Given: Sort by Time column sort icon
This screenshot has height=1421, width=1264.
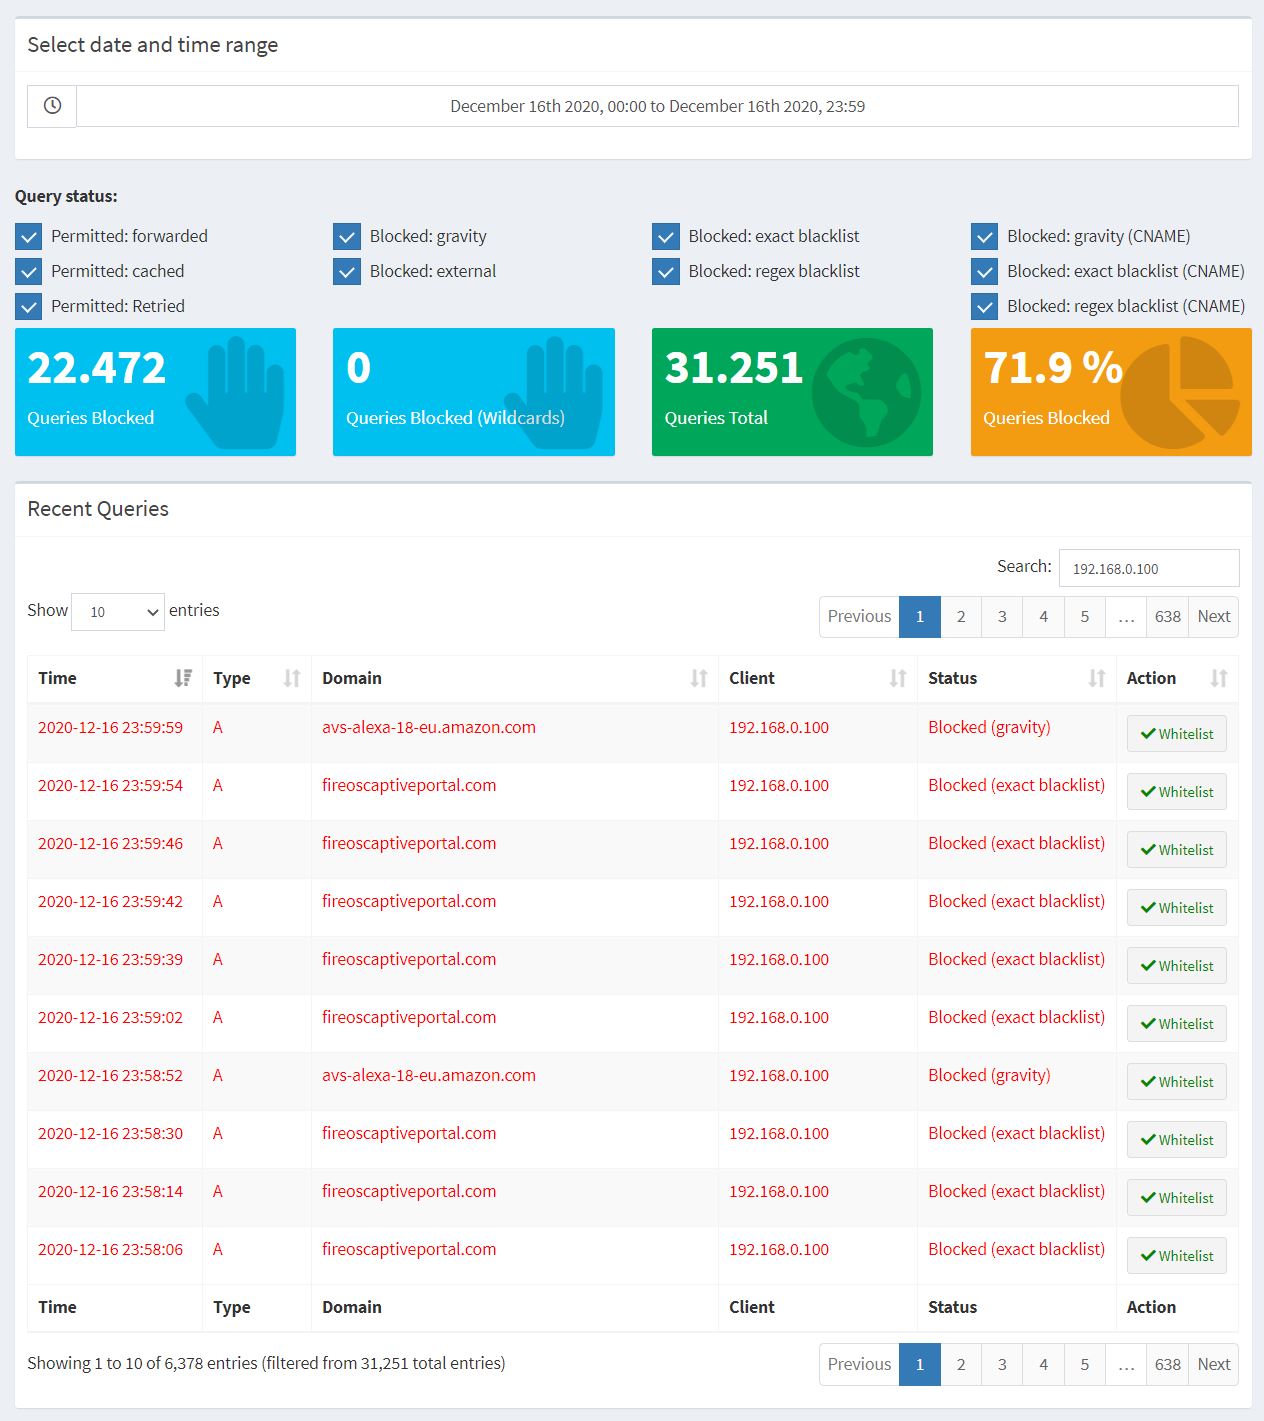Looking at the screenshot, I should [183, 678].
